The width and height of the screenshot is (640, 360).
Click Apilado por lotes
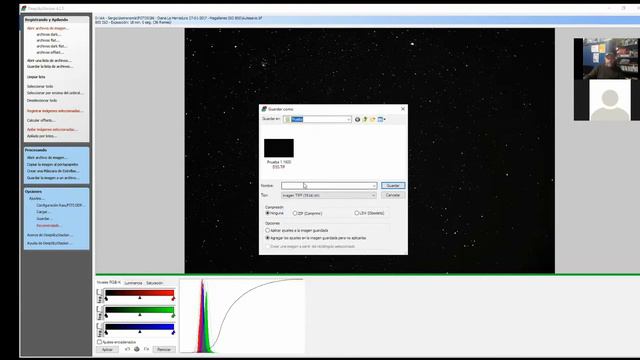(42, 136)
